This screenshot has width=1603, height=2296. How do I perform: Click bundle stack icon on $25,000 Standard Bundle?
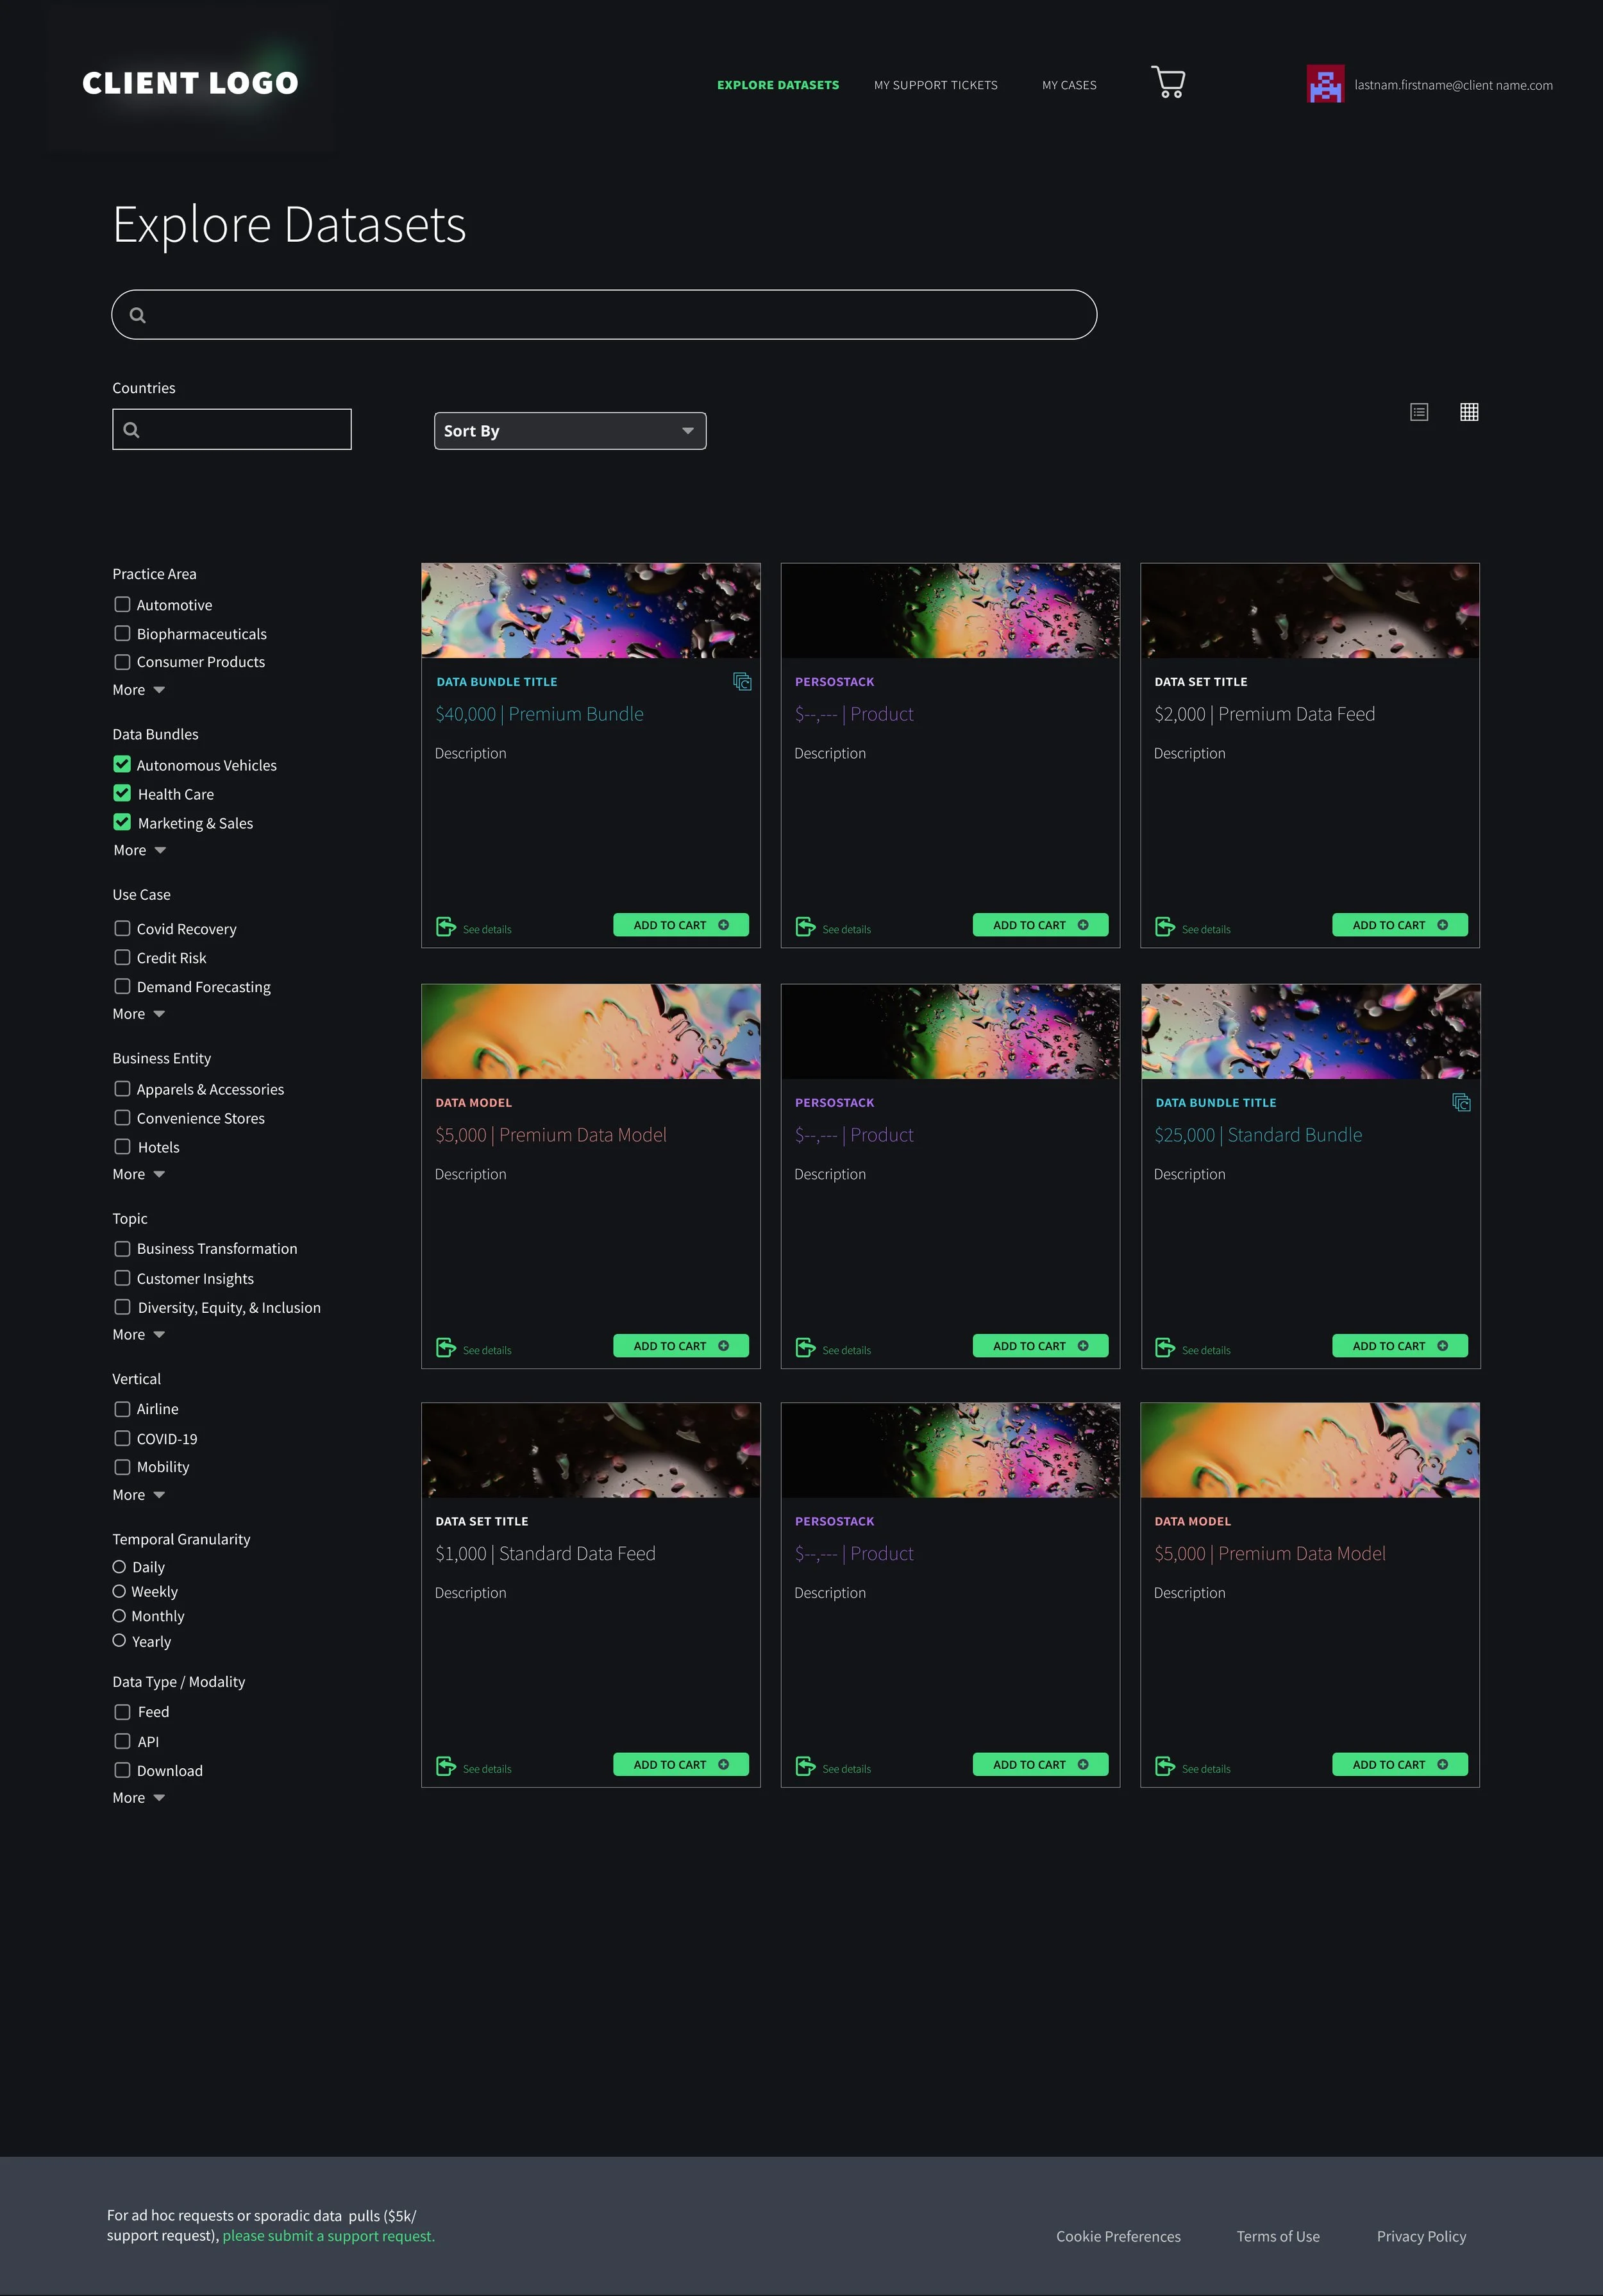pos(1461,1102)
